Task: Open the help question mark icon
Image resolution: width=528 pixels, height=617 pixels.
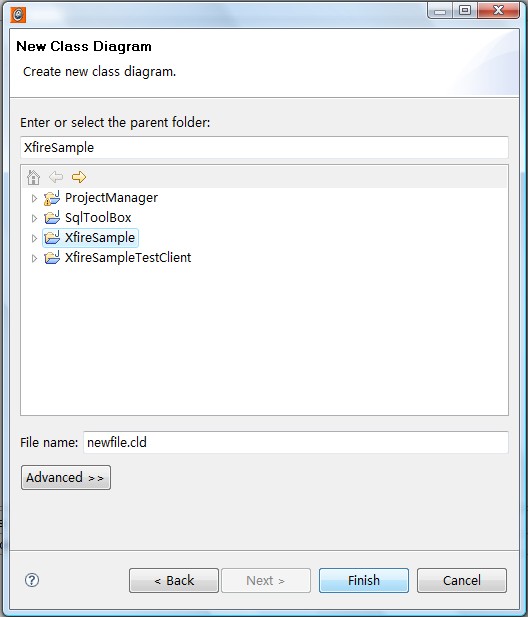Action: (32, 580)
